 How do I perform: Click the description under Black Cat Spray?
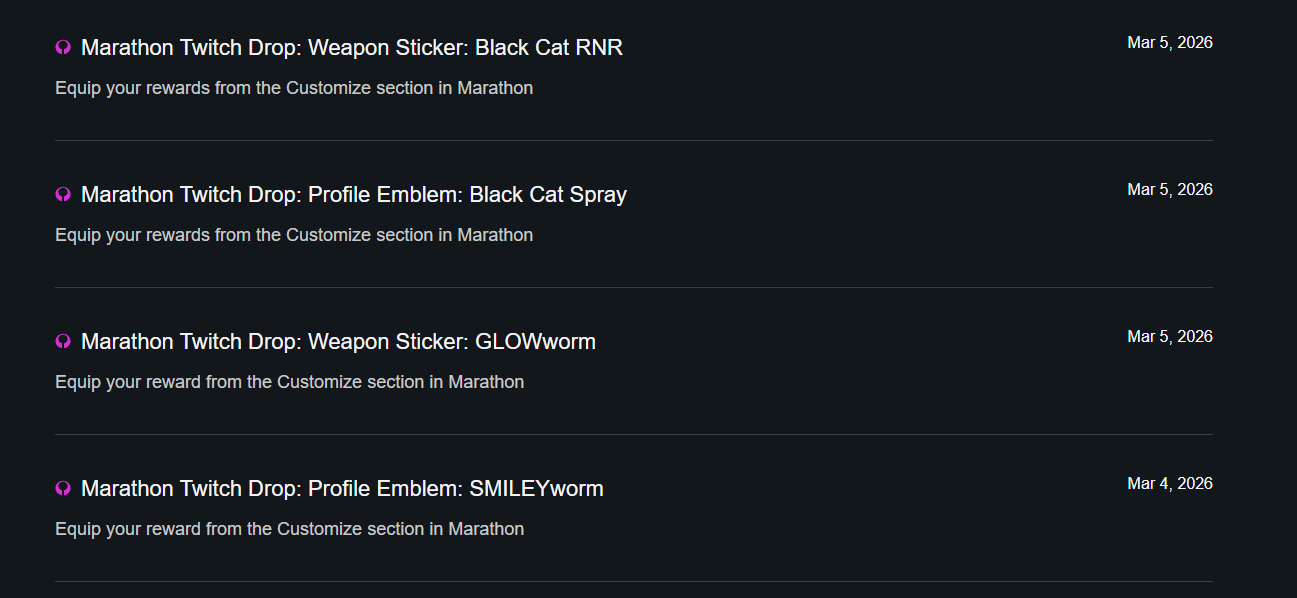tap(294, 235)
